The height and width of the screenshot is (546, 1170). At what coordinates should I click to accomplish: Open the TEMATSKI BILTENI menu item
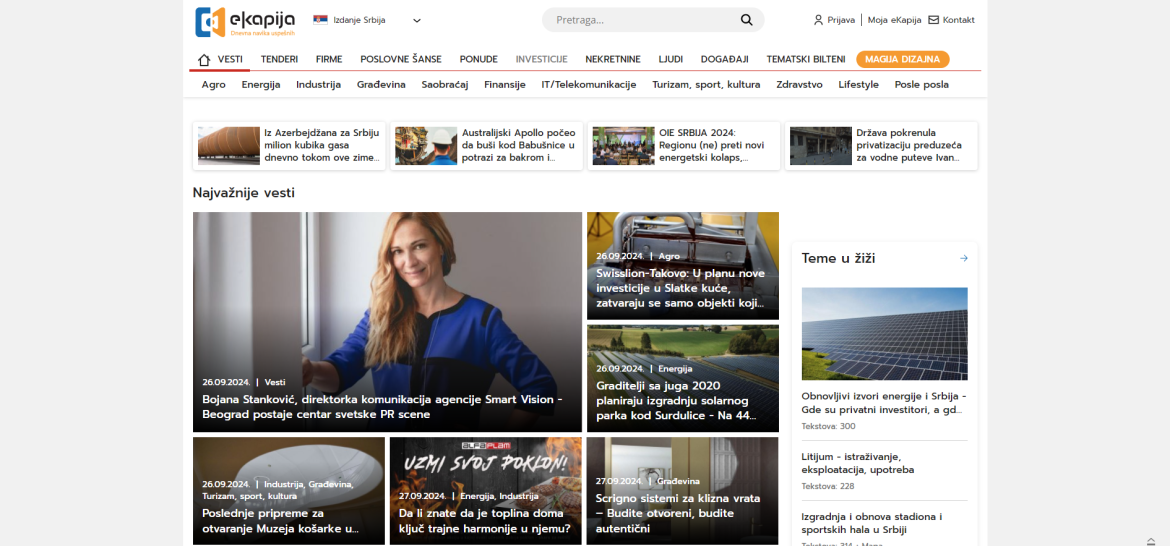tap(806, 60)
